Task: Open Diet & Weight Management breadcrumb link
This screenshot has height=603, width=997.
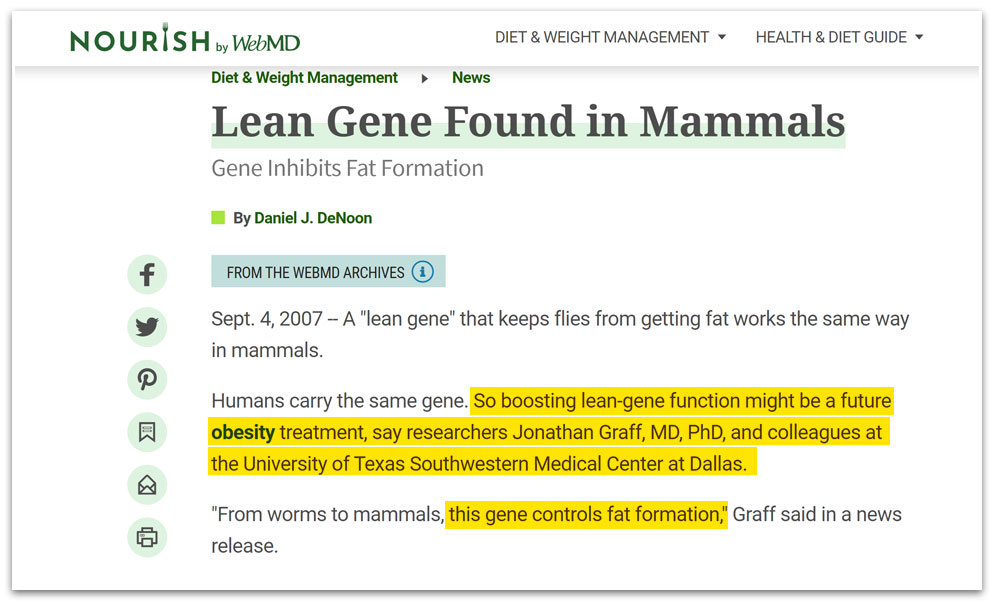Action: (x=304, y=78)
